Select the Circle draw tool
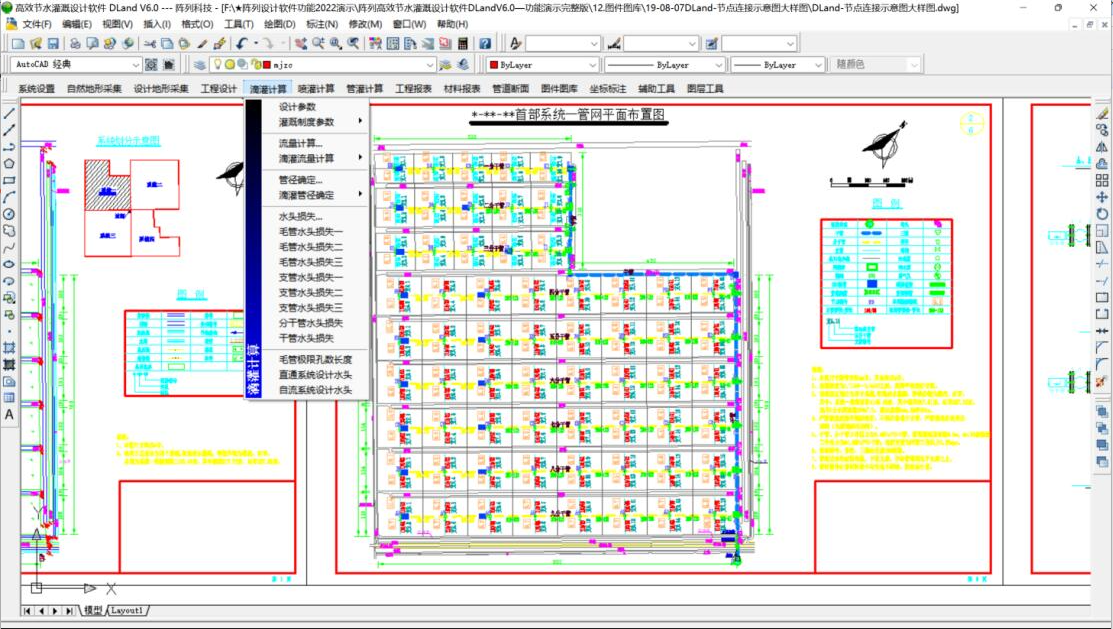 9,214
